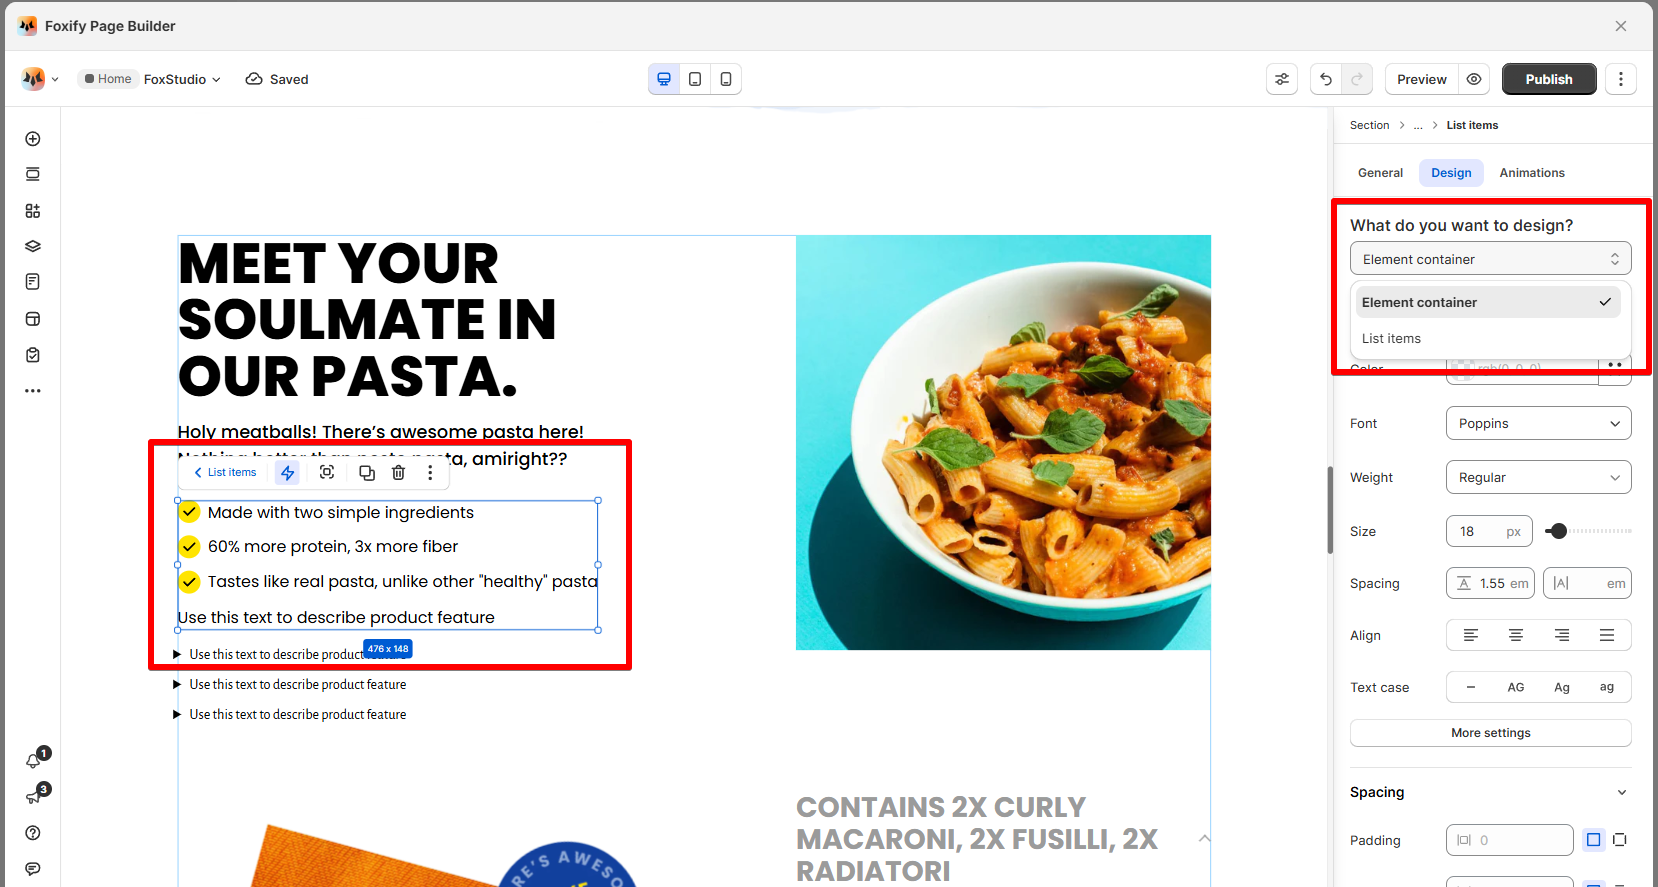Click the undo arrow in top bar
This screenshot has height=887, width=1658.
(1326, 79)
